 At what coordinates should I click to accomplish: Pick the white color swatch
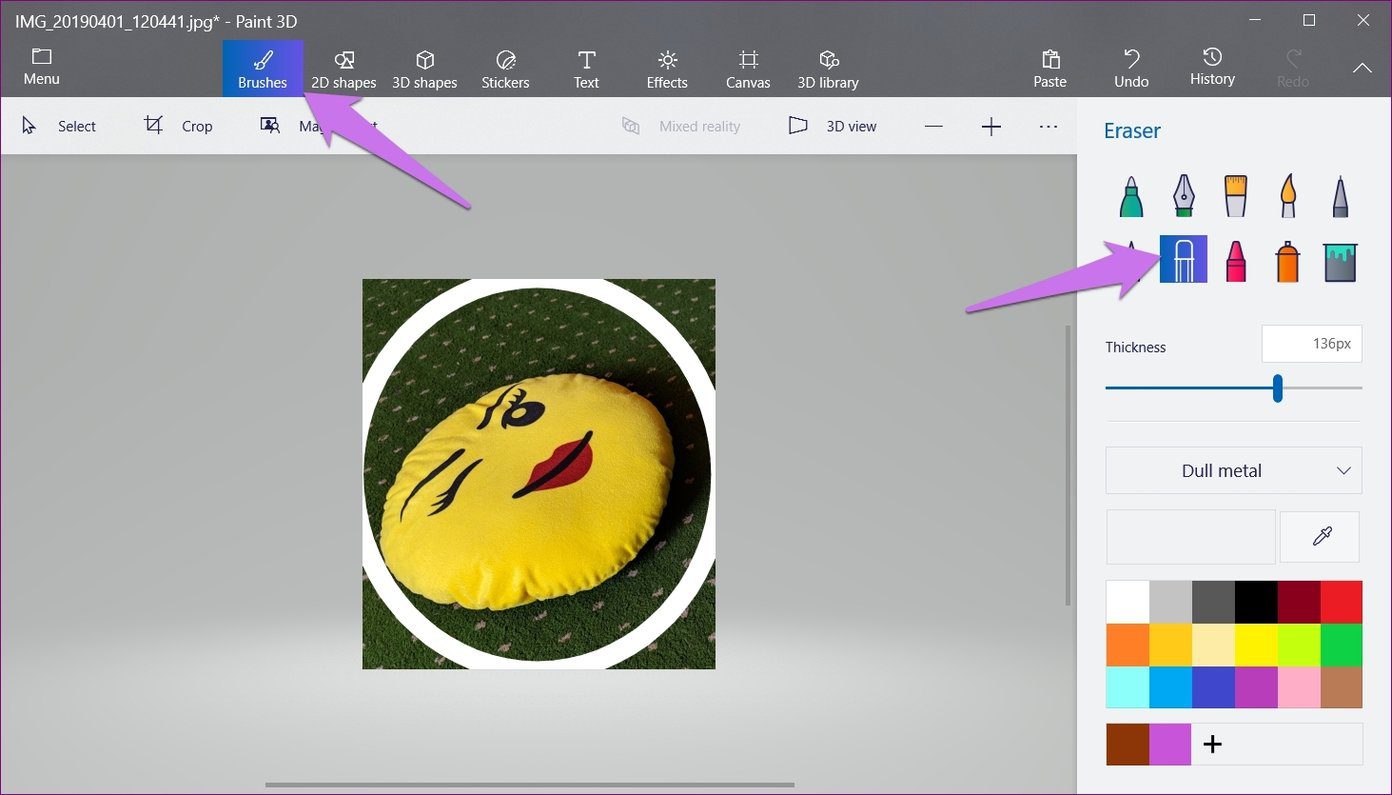1127,602
